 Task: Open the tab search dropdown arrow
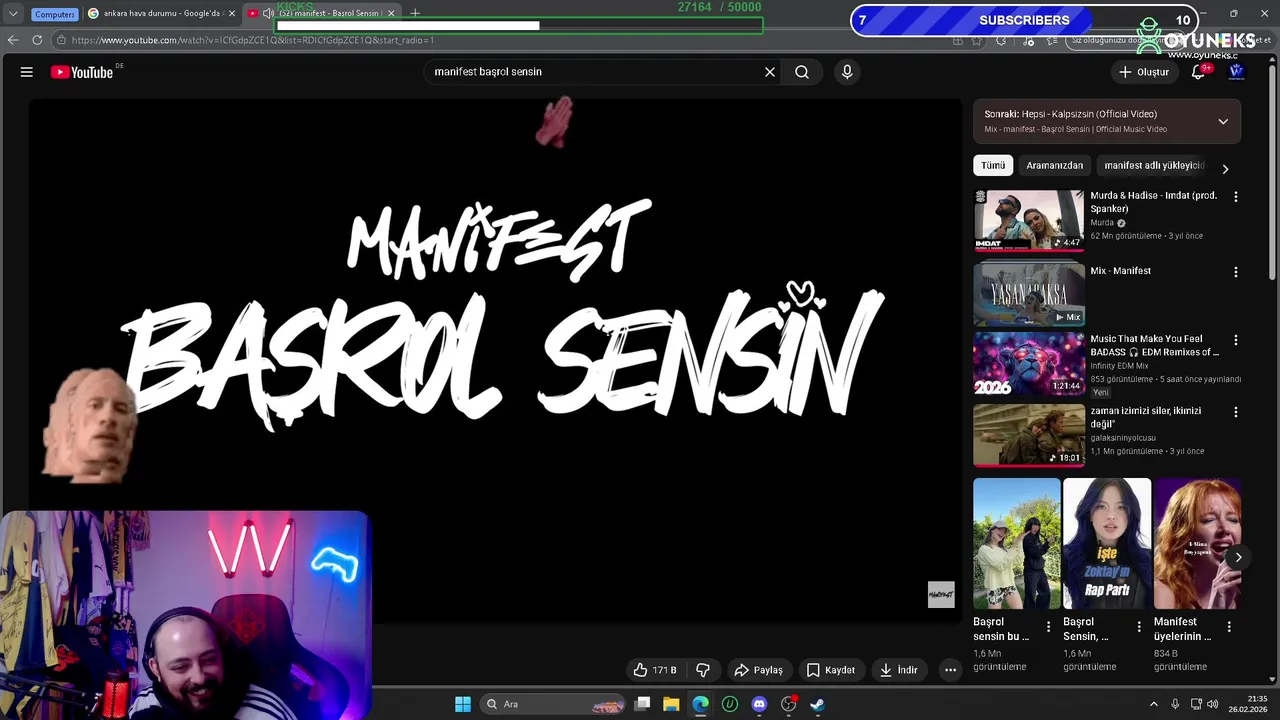13,14
